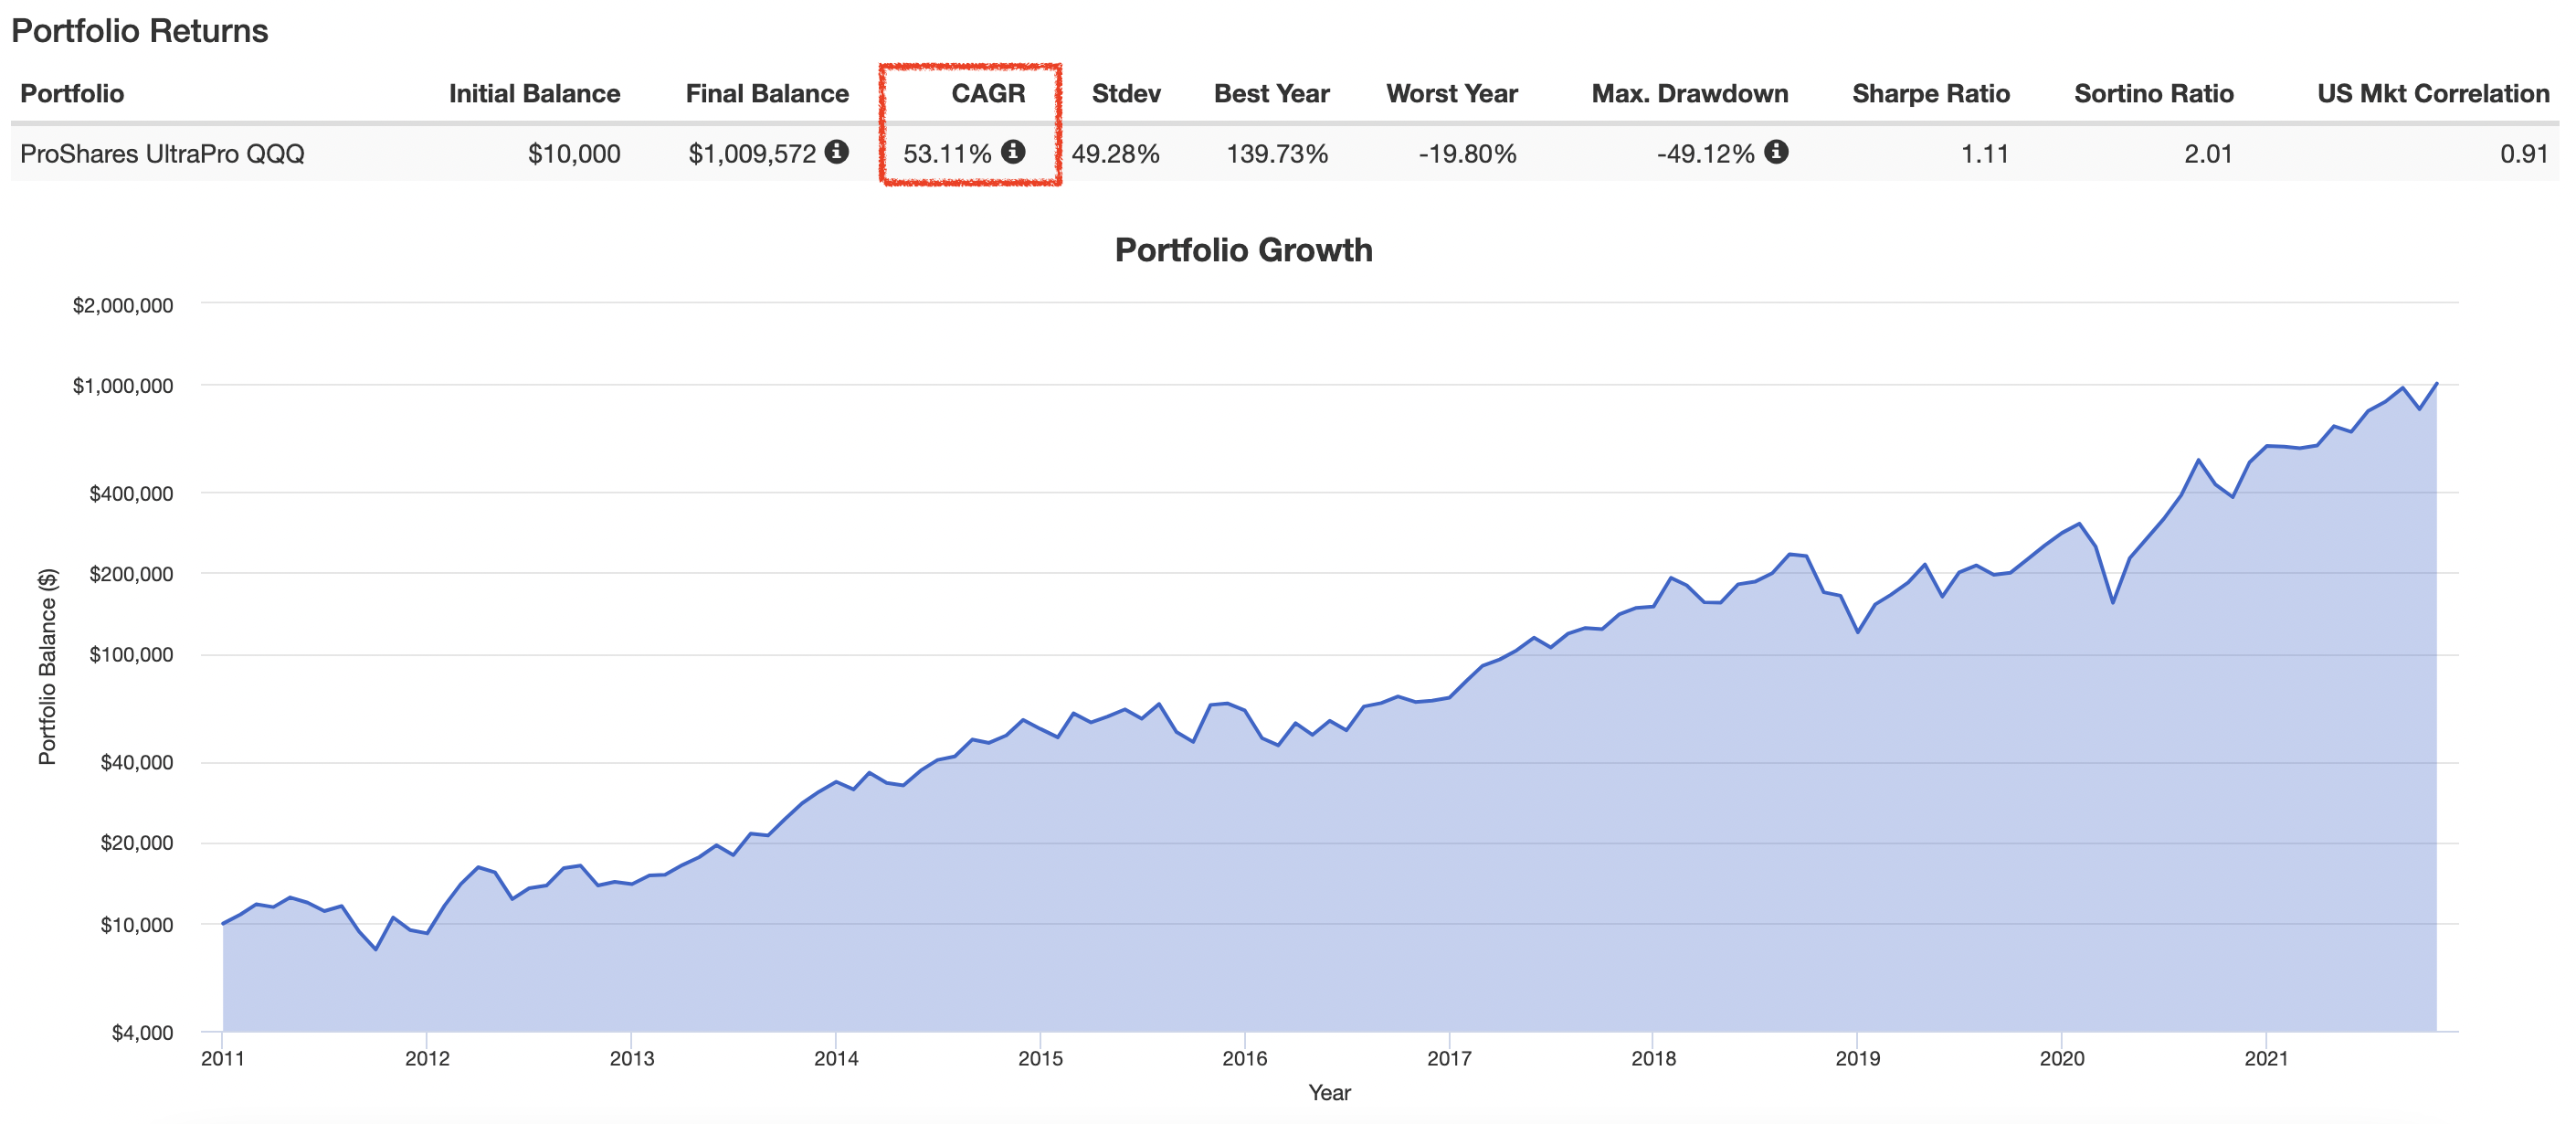Click the 2021 x-axis label

[x=2266, y=1059]
